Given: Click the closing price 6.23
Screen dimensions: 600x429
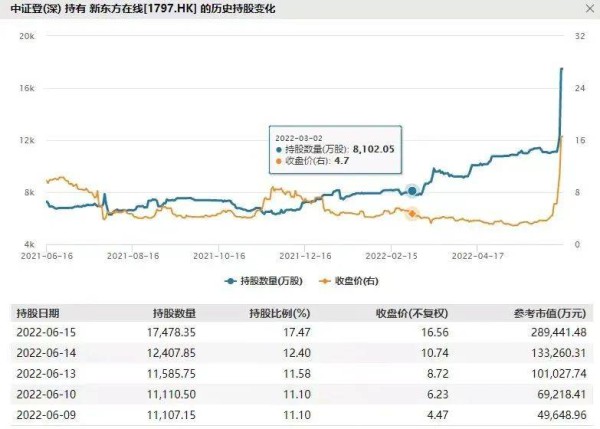Looking at the screenshot, I should (x=438, y=394).
